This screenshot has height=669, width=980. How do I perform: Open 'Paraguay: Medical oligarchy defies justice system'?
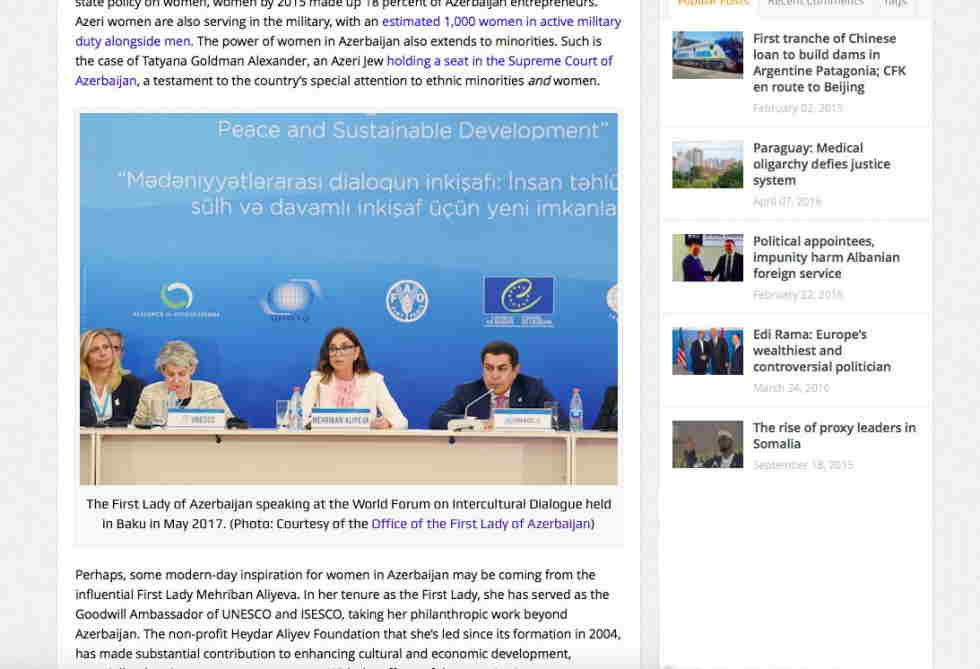(x=821, y=164)
